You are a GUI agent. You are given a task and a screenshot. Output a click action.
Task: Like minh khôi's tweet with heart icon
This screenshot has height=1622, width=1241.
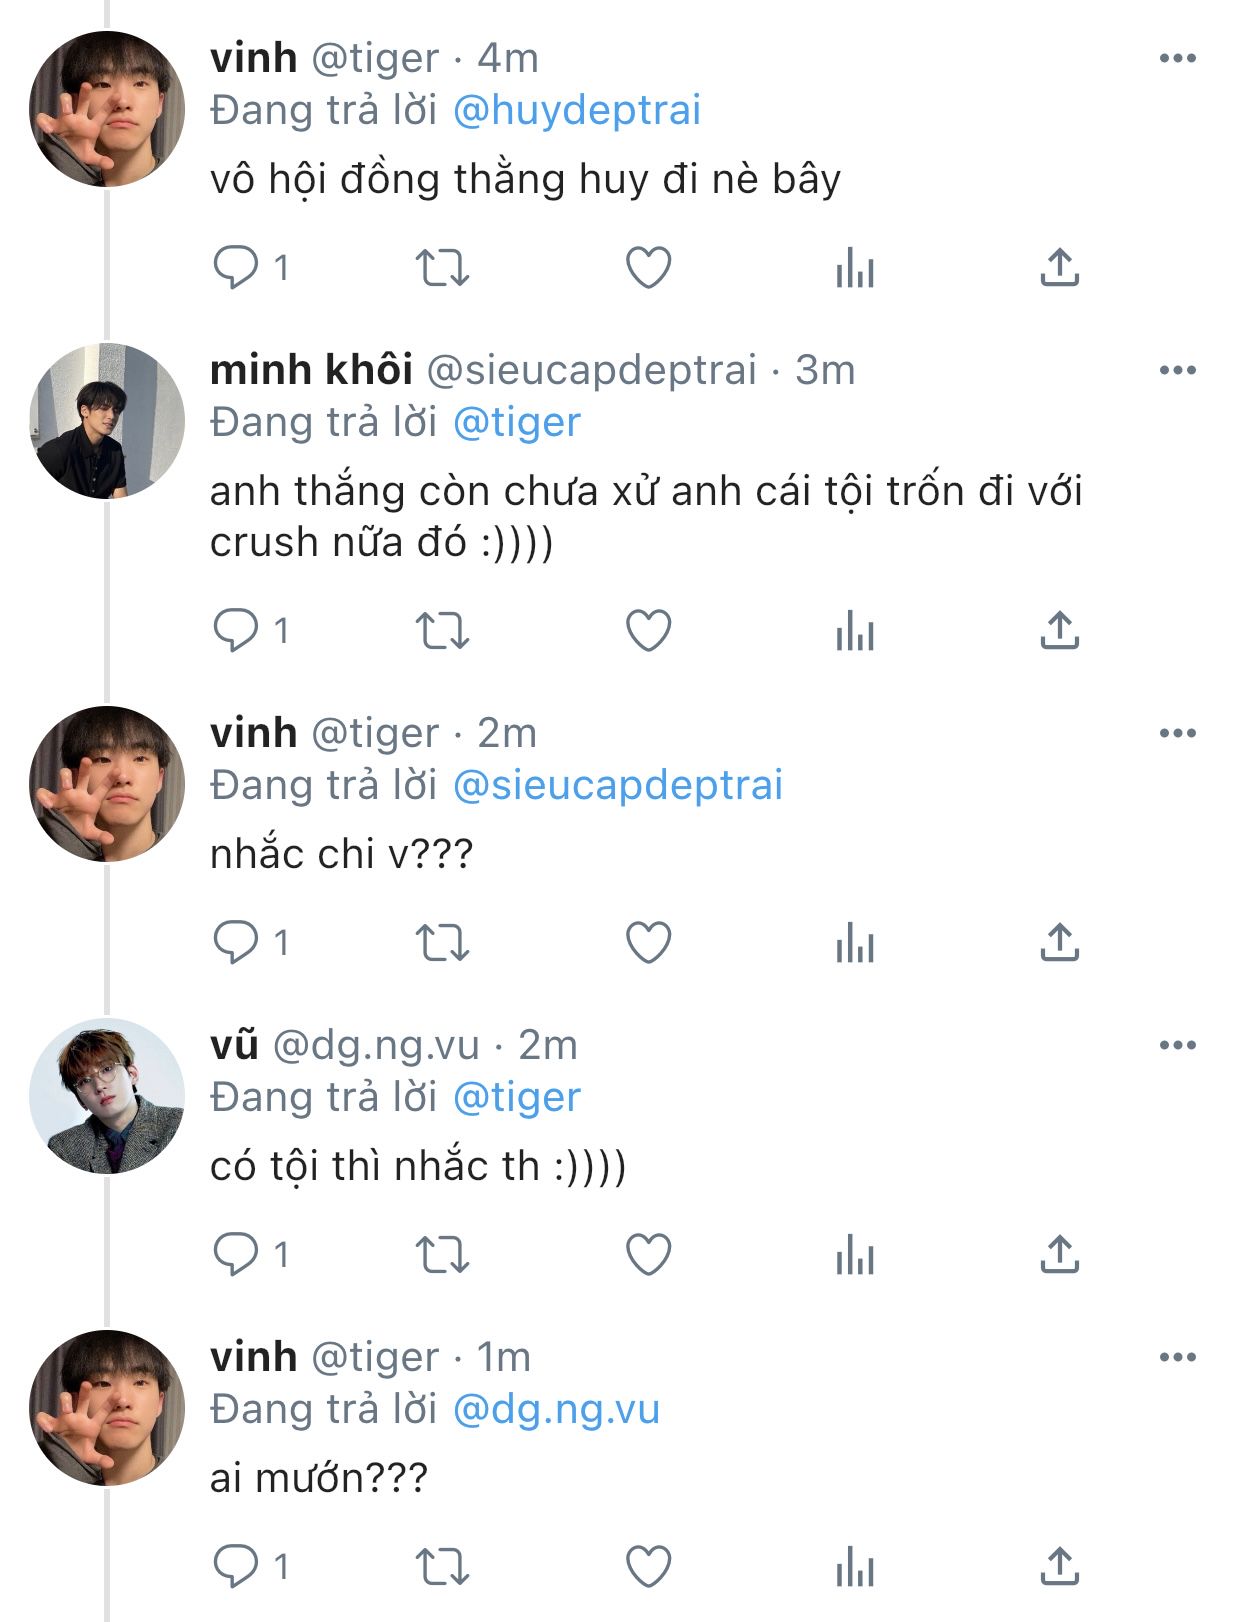pyautogui.click(x=648, y=631)
